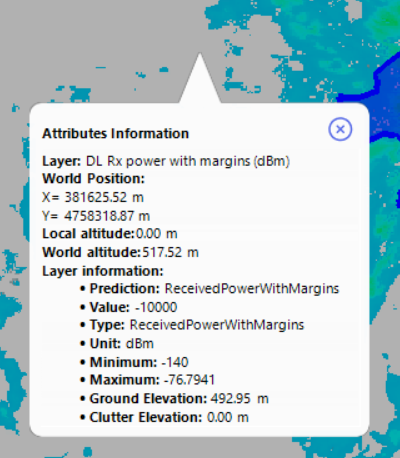
Task: Click the World altitude 517.52 m line
Action: click(120, 252)
